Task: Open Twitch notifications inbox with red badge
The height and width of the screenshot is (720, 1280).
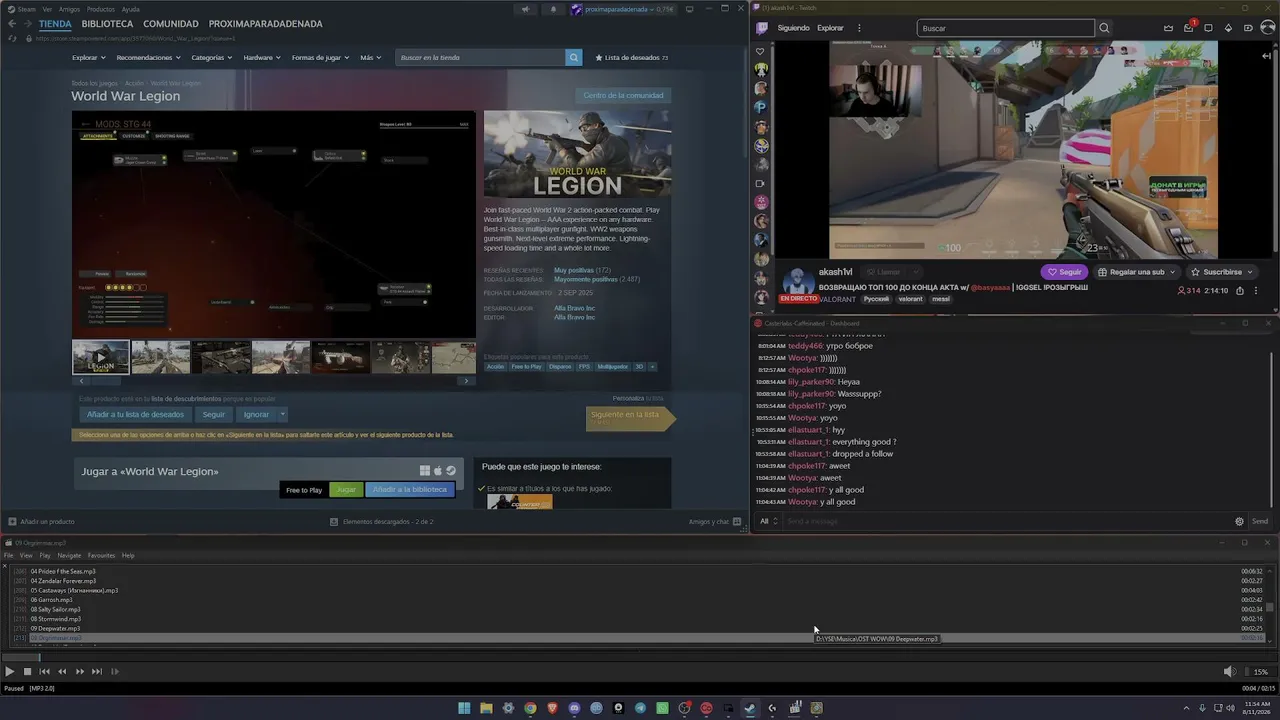Action: 1189,27
